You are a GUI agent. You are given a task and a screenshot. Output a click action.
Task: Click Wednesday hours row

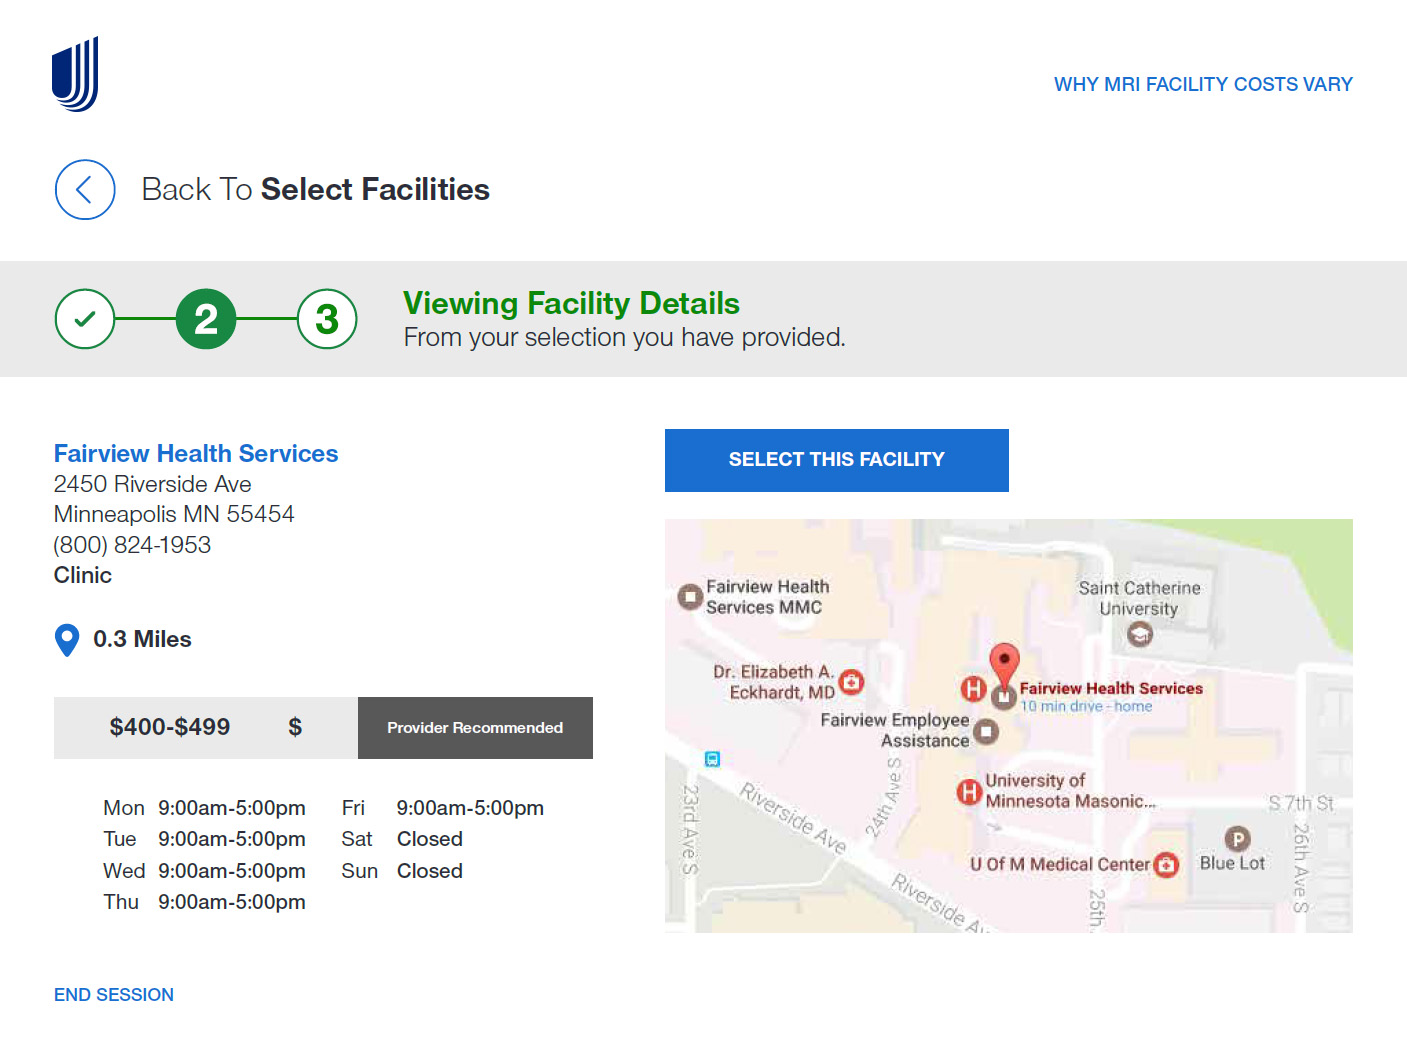pos(204,871)
